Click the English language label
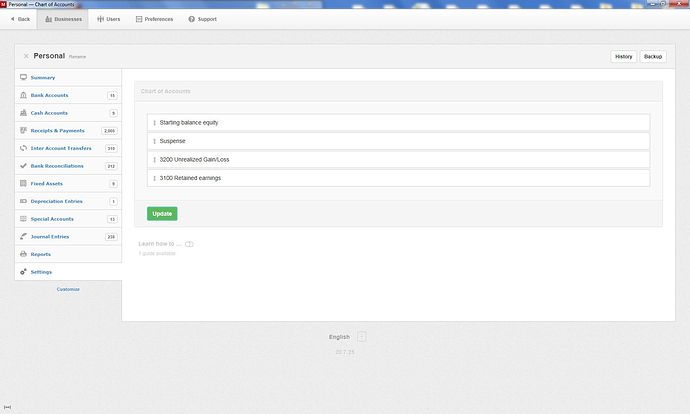 point(339,337)
